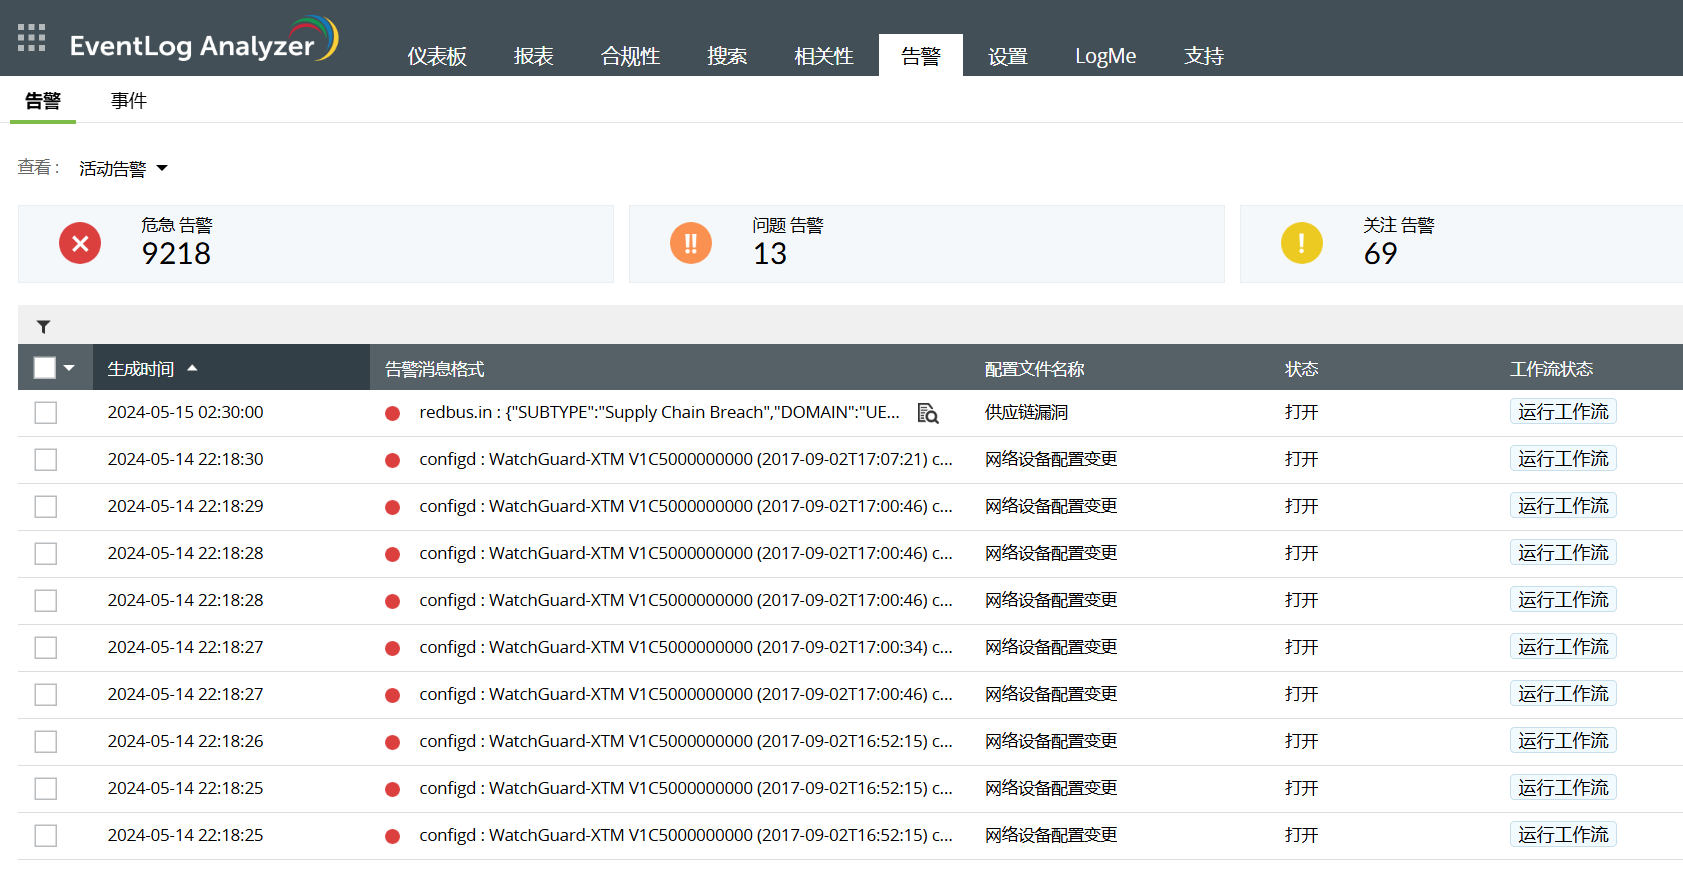Check the 2024-05-15 02:30:00 alert row

pyautogui.click(x=46, y=413)
